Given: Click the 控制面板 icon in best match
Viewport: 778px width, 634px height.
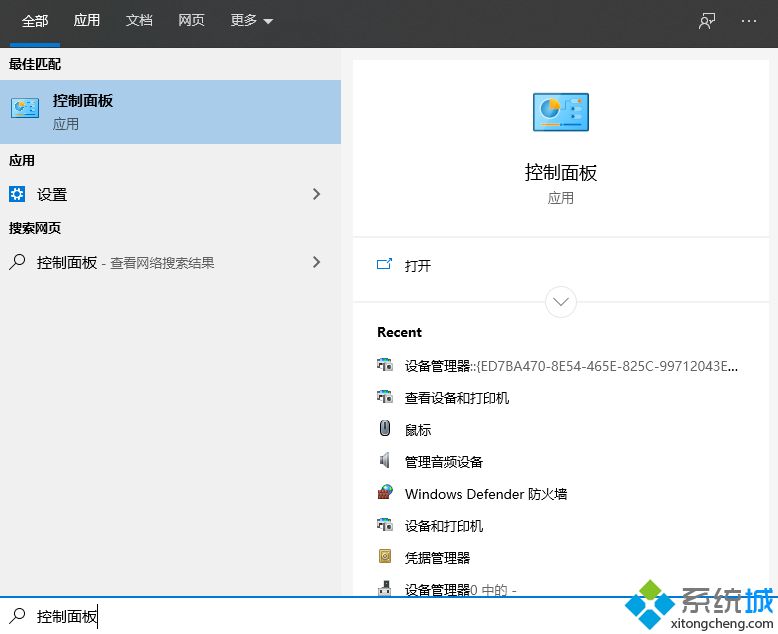Looking at the screenshot, I should click(25, 108).
